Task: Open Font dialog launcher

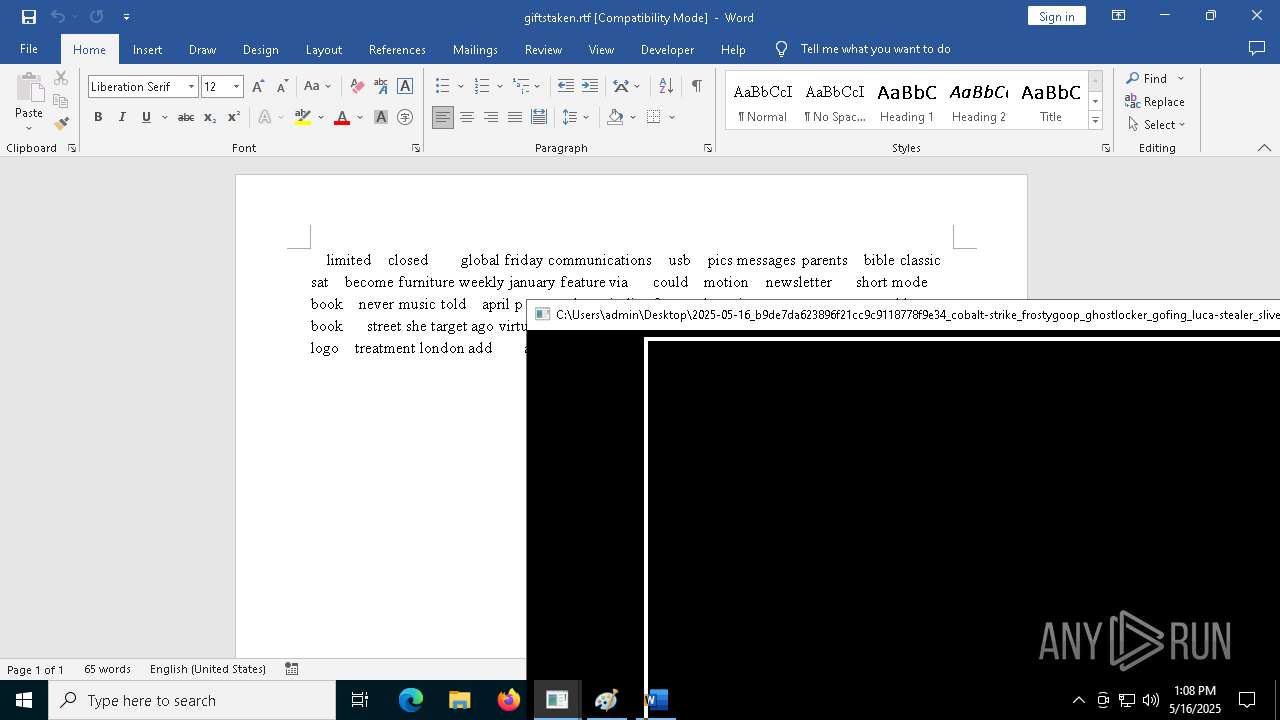Action: 416,148
